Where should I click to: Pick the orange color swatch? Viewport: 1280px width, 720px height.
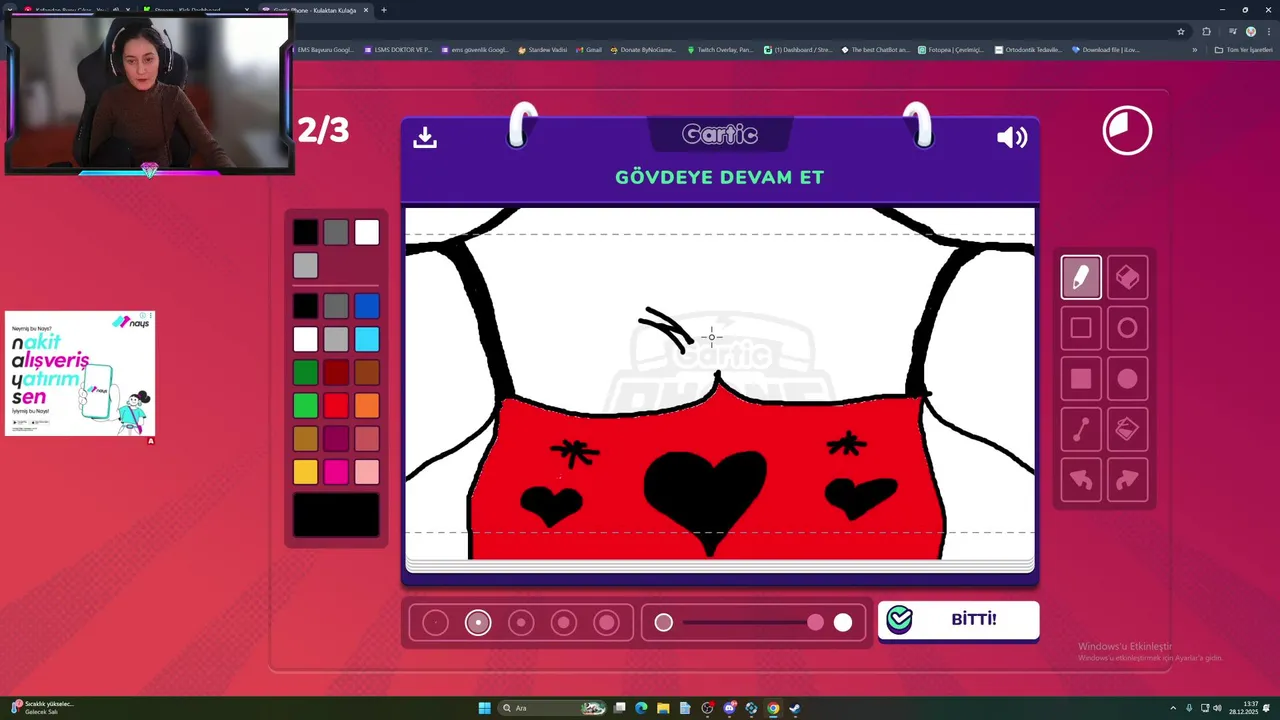(x=367, y=406)
